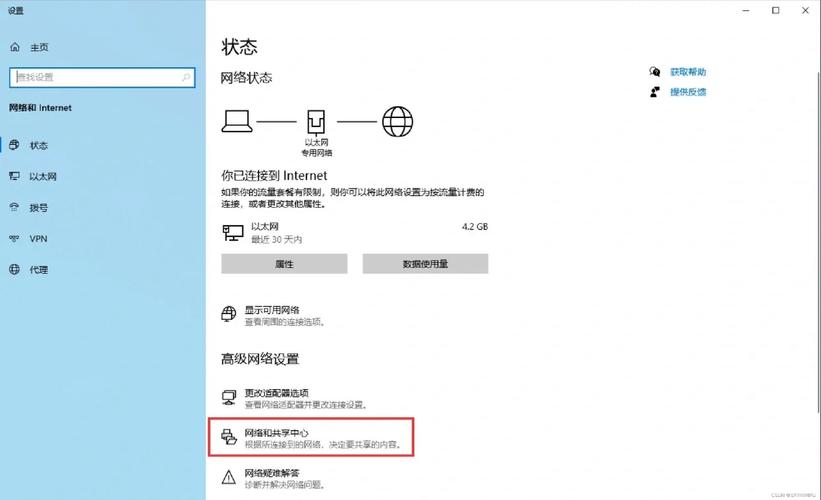Click the 网络和共享中心 printer-style icon
821x500 pixels.
click(229, 437)
